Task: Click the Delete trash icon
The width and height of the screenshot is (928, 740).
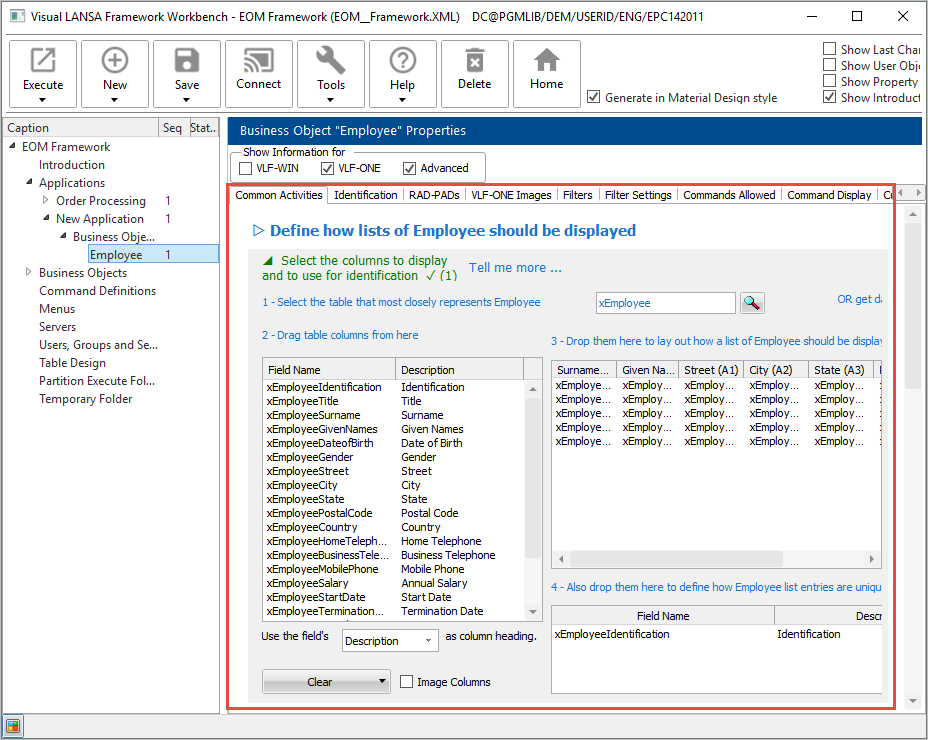Action: tap(475, 60)
